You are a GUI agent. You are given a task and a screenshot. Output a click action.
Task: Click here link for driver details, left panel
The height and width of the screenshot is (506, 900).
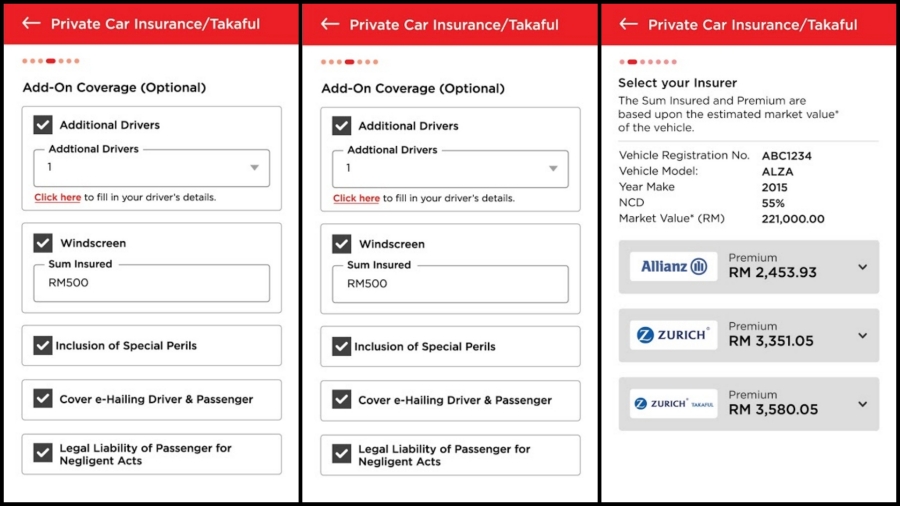click(x=57, y=197)
